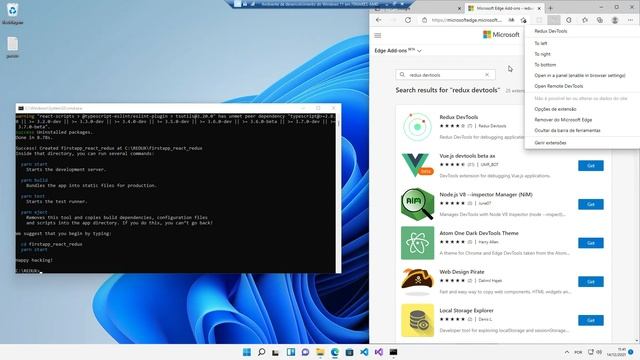Open Microsoft Store from taskbar
640x360 pixels.
pyautogui.click(x=349, y=352)
